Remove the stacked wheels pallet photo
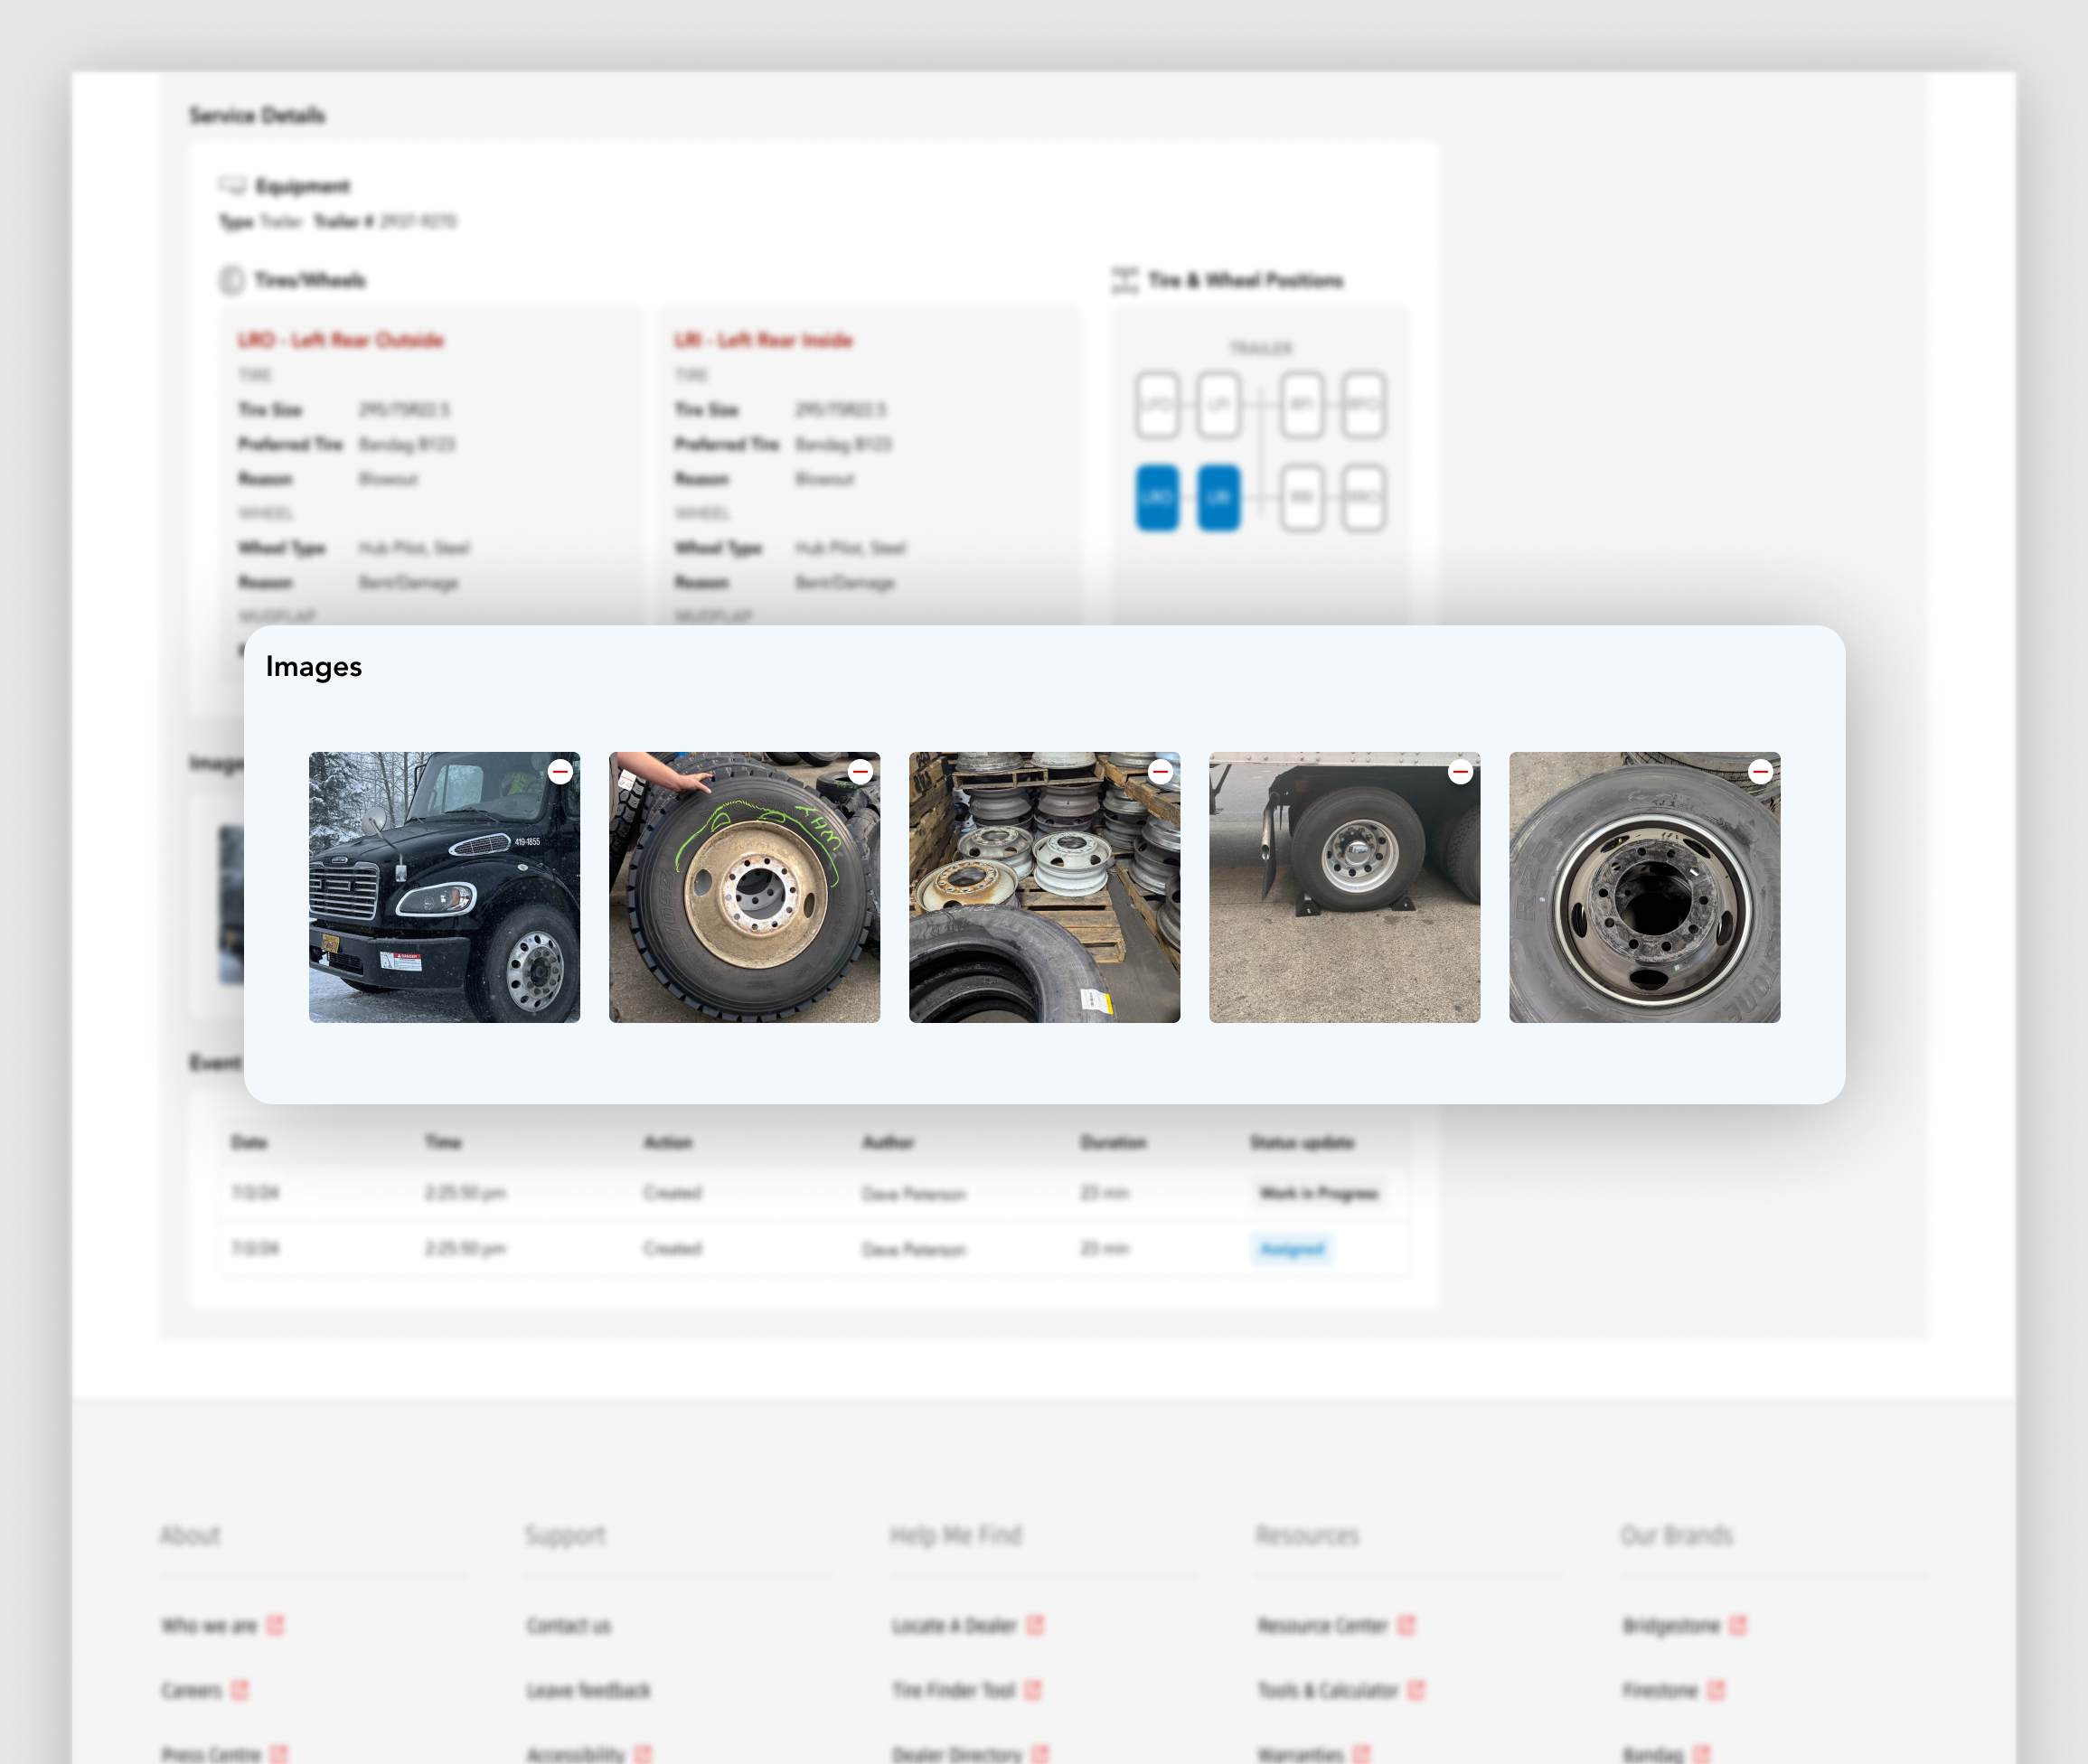 [x=1160, y=771]
